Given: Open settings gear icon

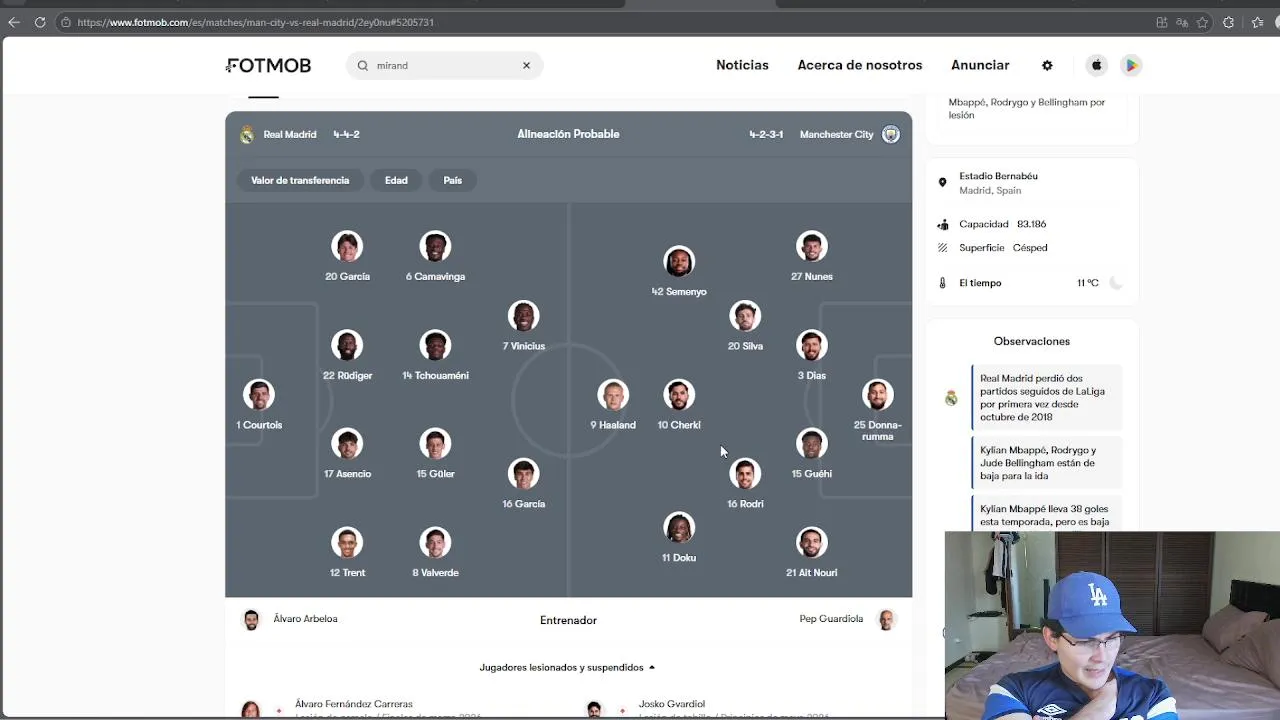Looking at the screenshot, I should click(1047, 65).
